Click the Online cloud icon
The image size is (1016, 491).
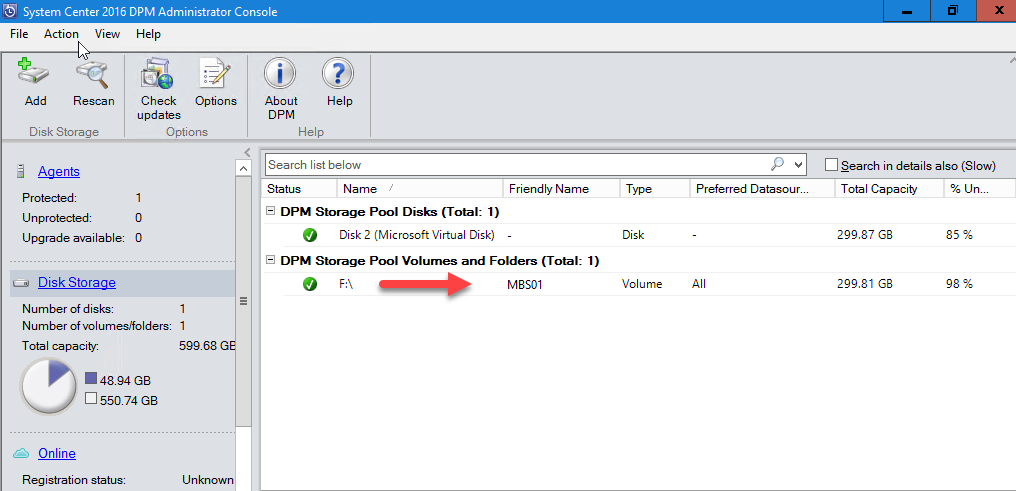point(21,453)
